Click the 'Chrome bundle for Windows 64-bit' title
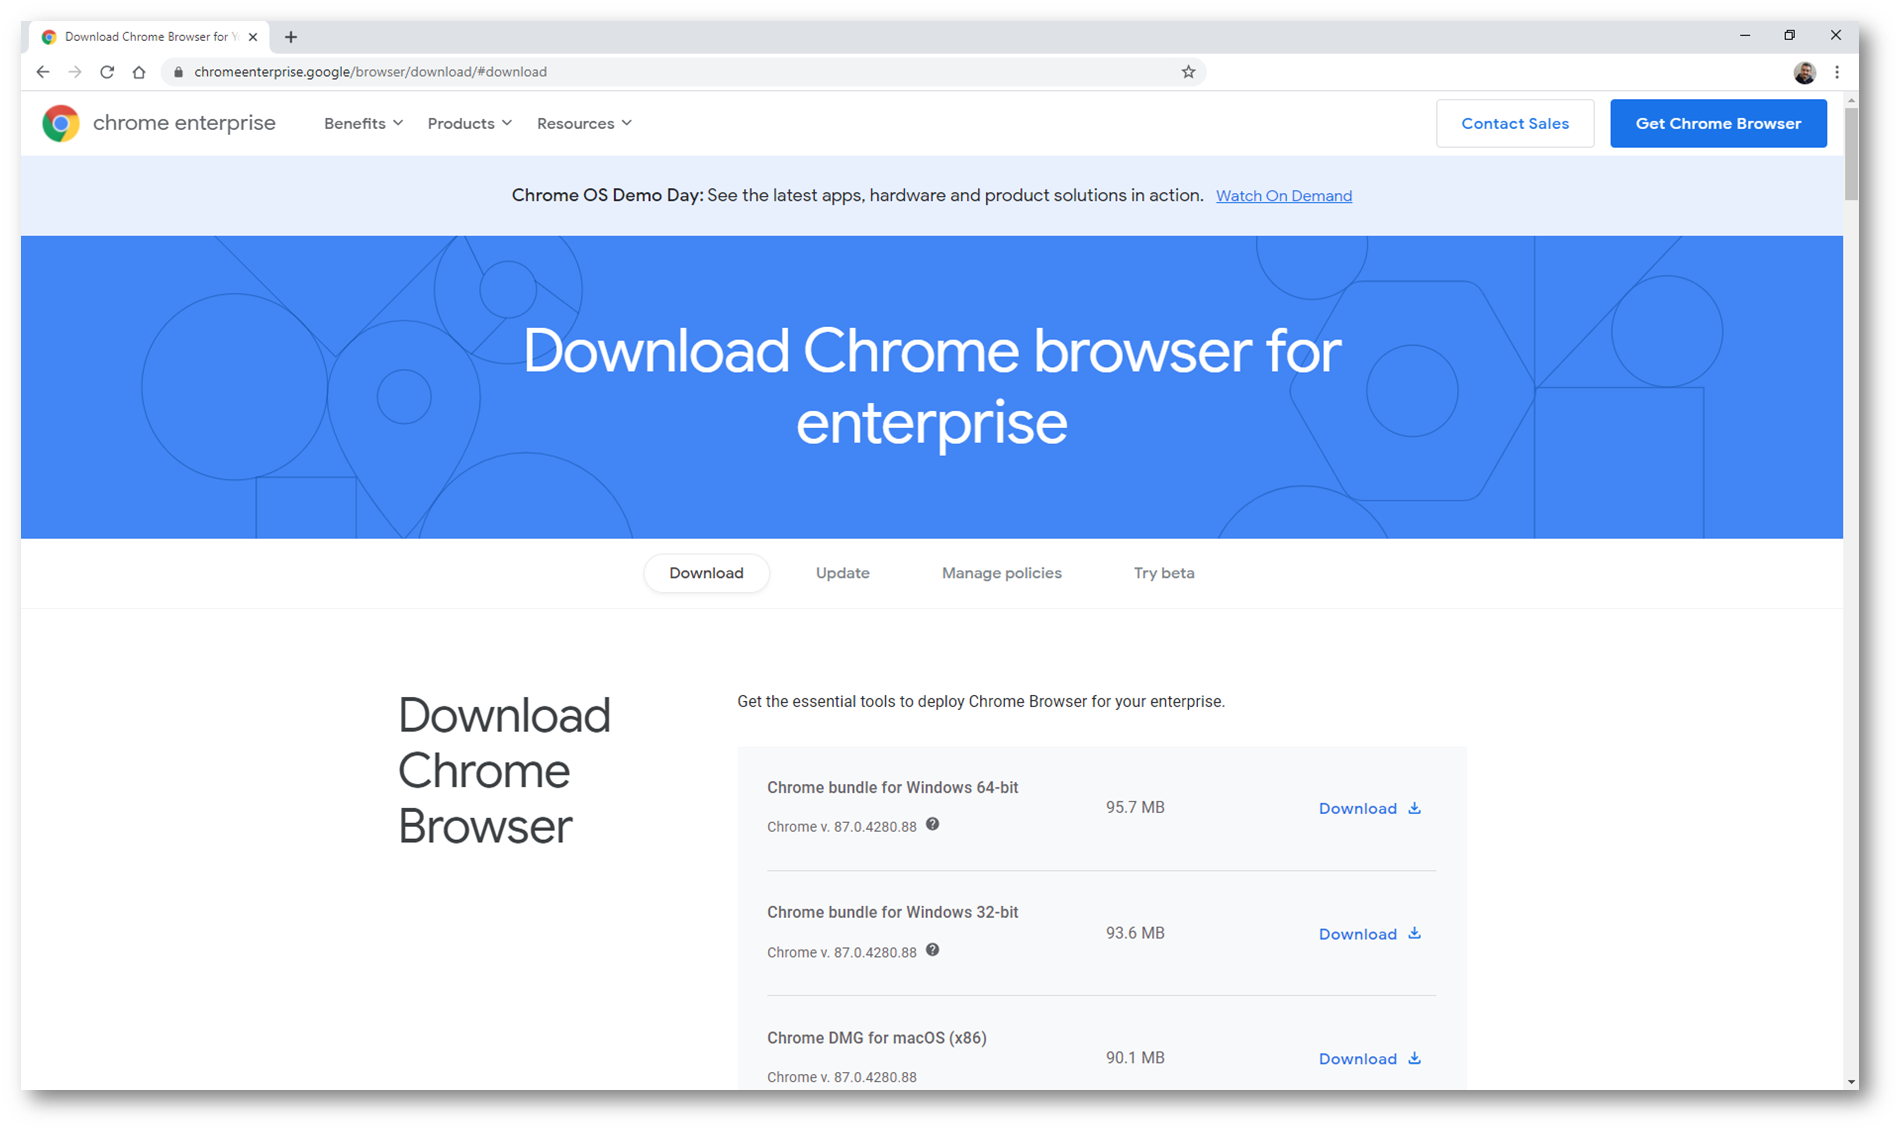 pos(892,788)
